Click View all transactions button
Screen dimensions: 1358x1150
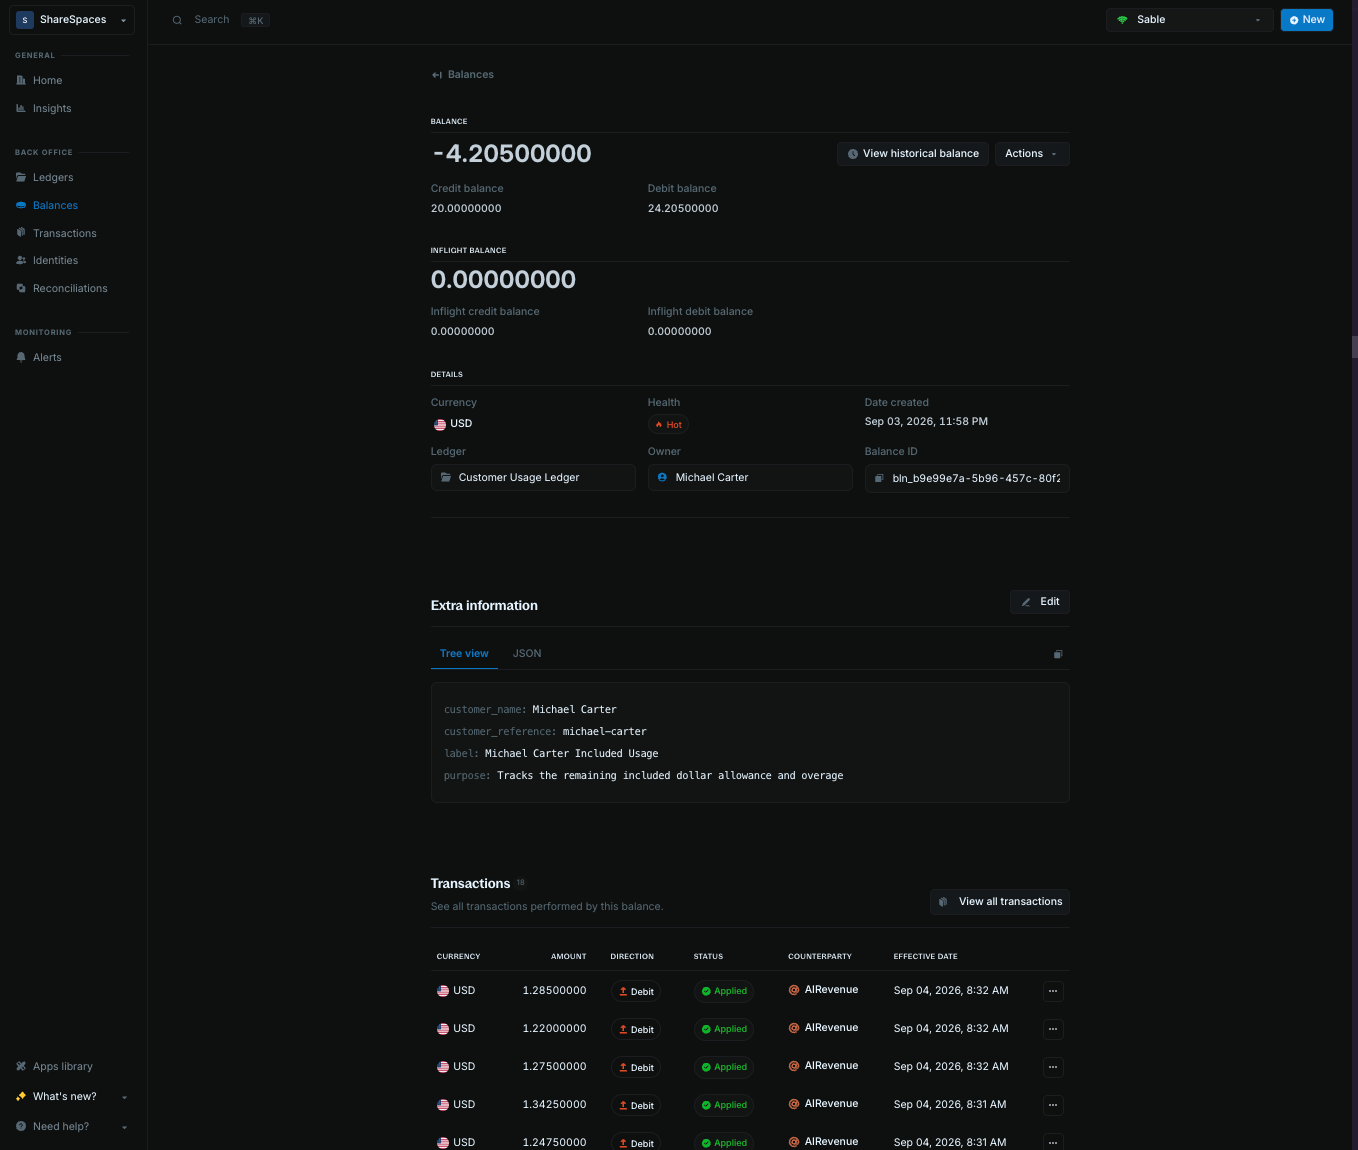tap(1000, 902)
